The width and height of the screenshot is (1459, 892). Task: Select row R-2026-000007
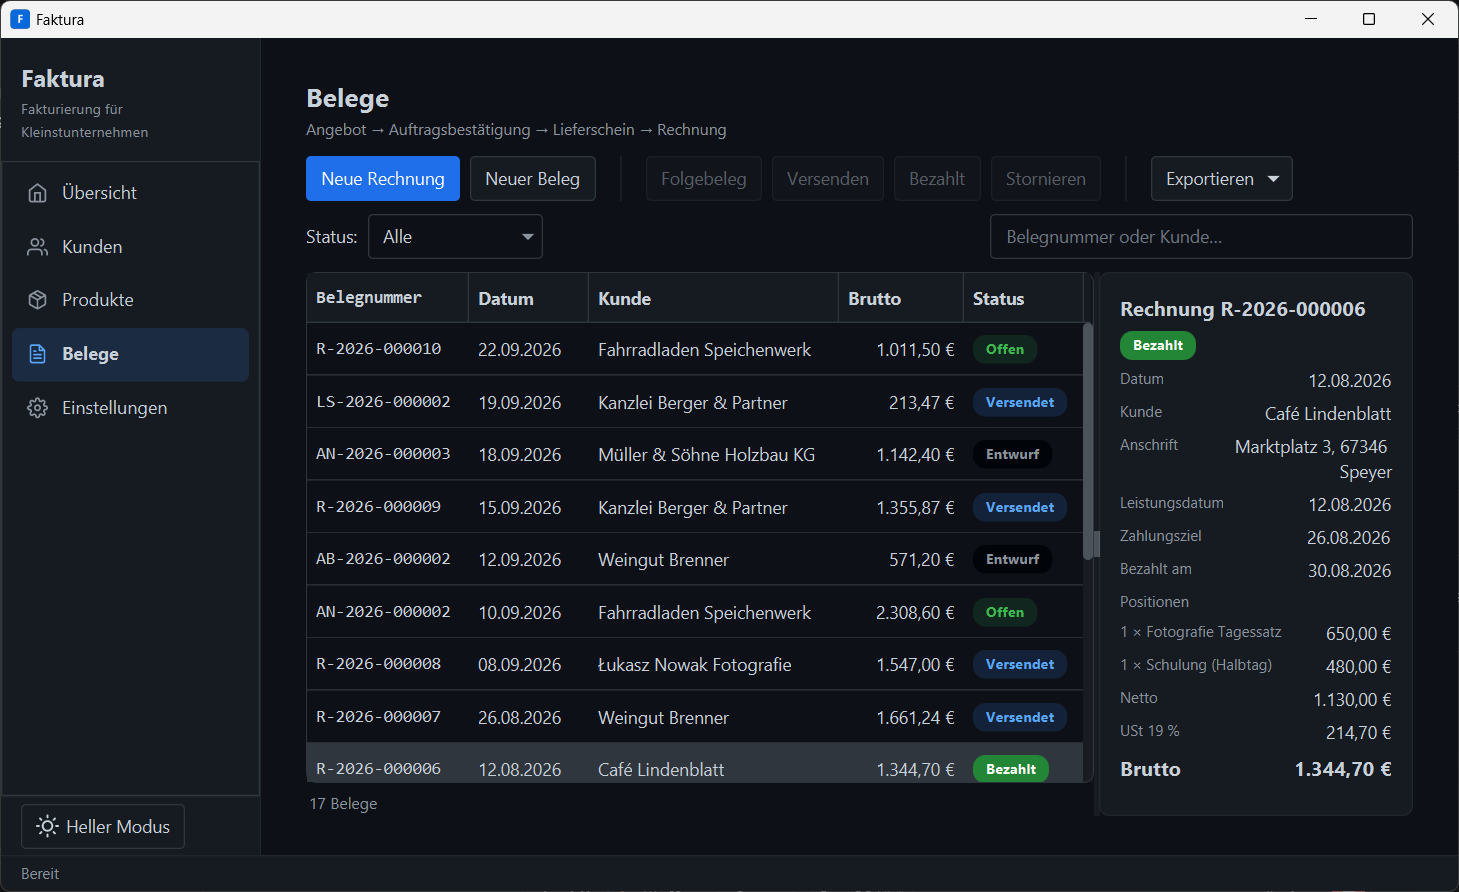695,717
